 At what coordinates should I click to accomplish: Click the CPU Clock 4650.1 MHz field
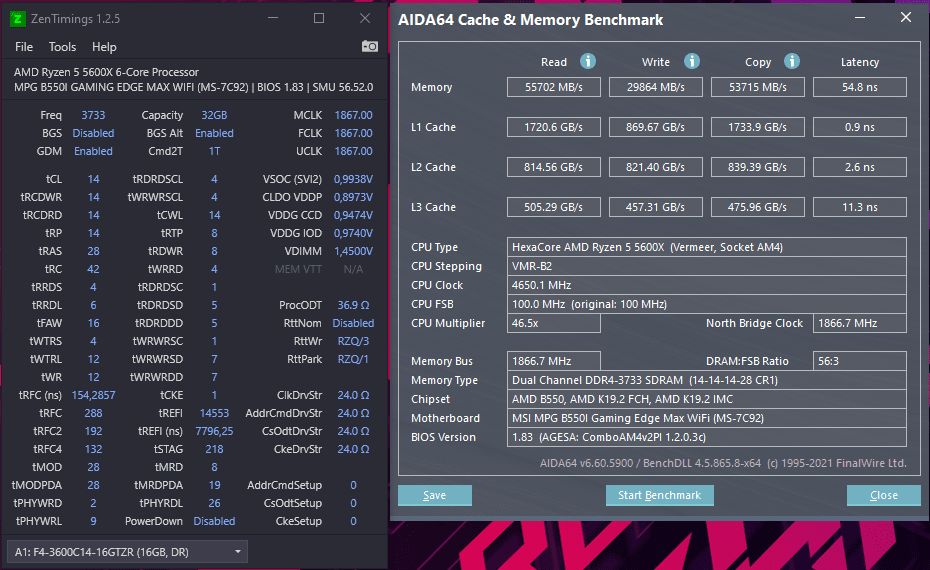pos(706,285)
